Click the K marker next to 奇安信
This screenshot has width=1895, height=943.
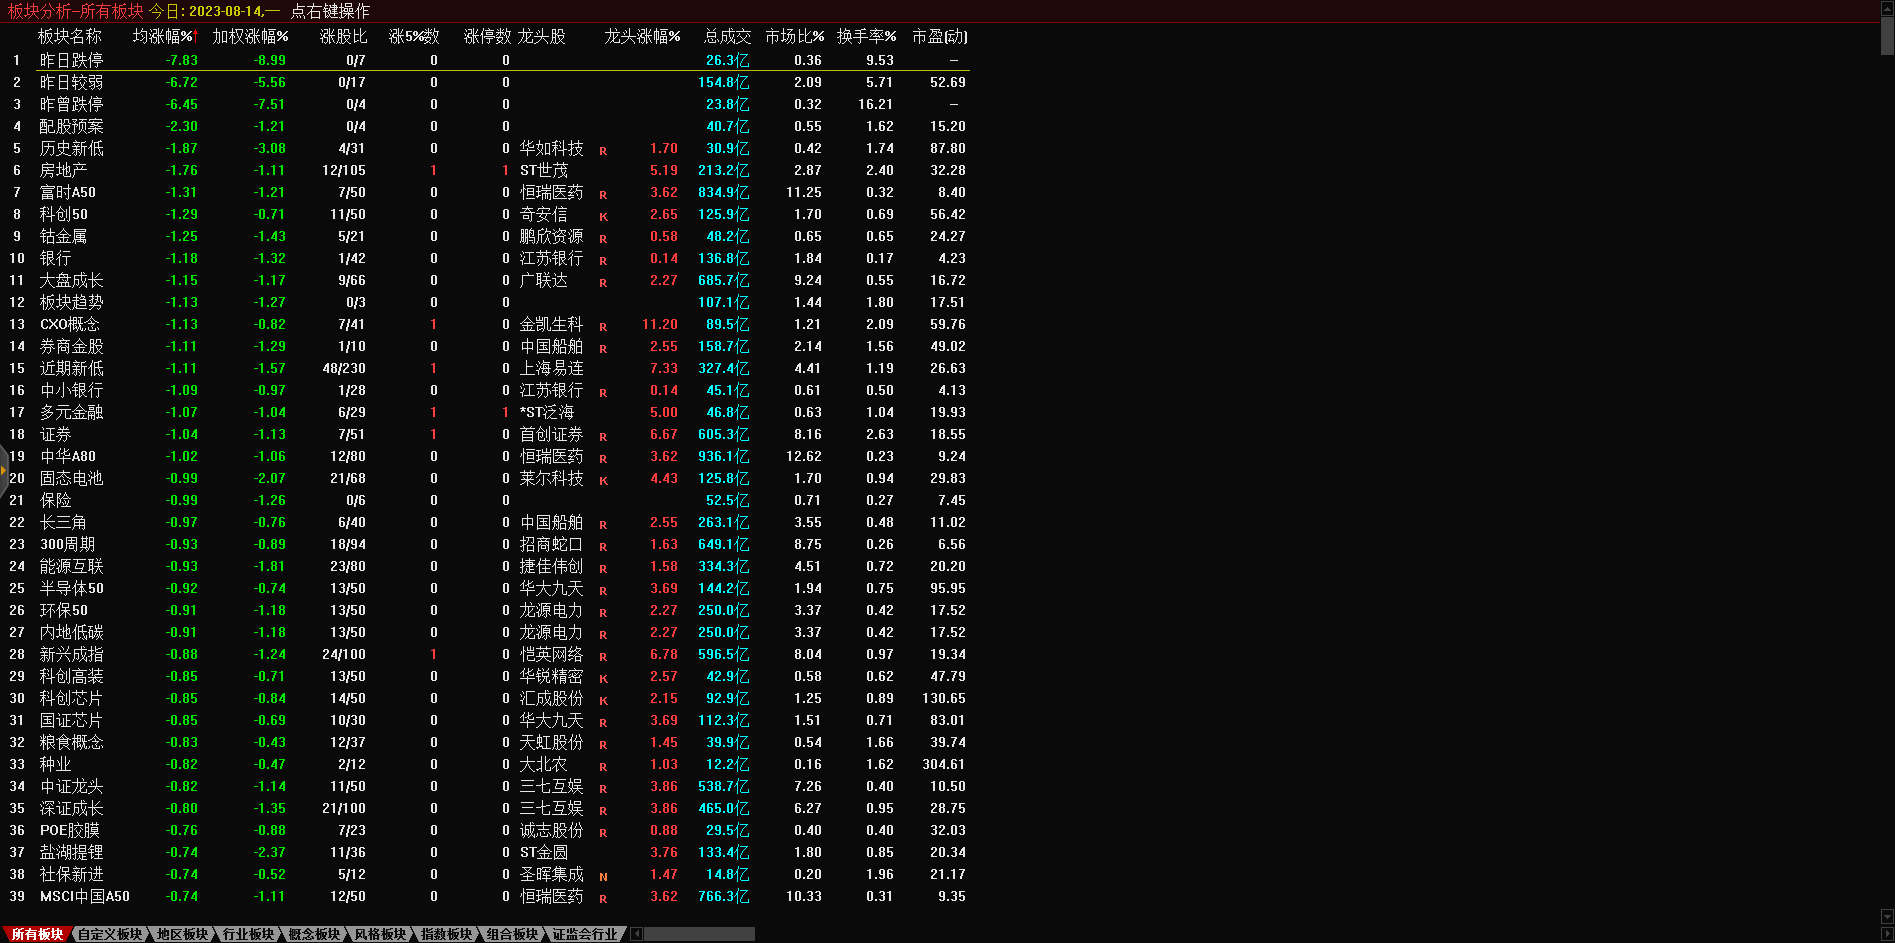603,217
